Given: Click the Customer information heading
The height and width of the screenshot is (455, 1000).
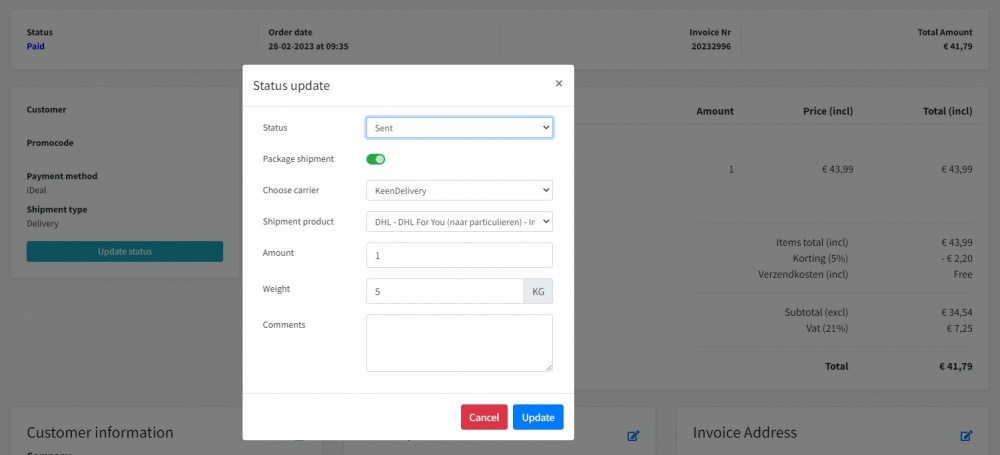Looking at the screenshot, I should 100,433.
